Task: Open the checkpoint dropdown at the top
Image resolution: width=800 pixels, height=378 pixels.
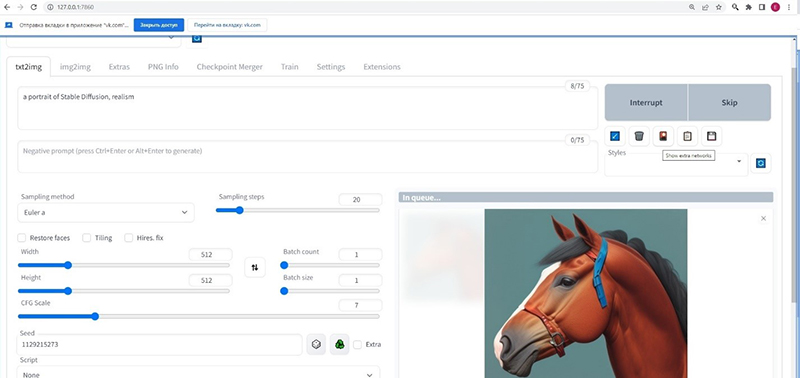Action: 93,41
